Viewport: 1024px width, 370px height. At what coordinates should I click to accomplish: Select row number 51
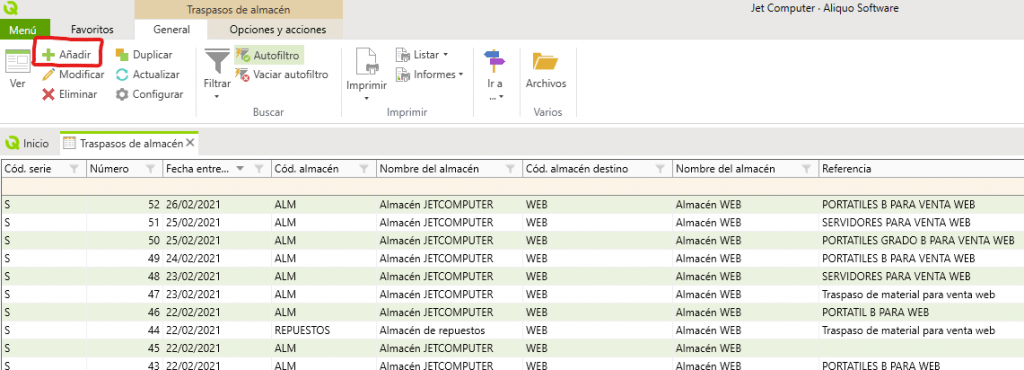tap(512, 223)
